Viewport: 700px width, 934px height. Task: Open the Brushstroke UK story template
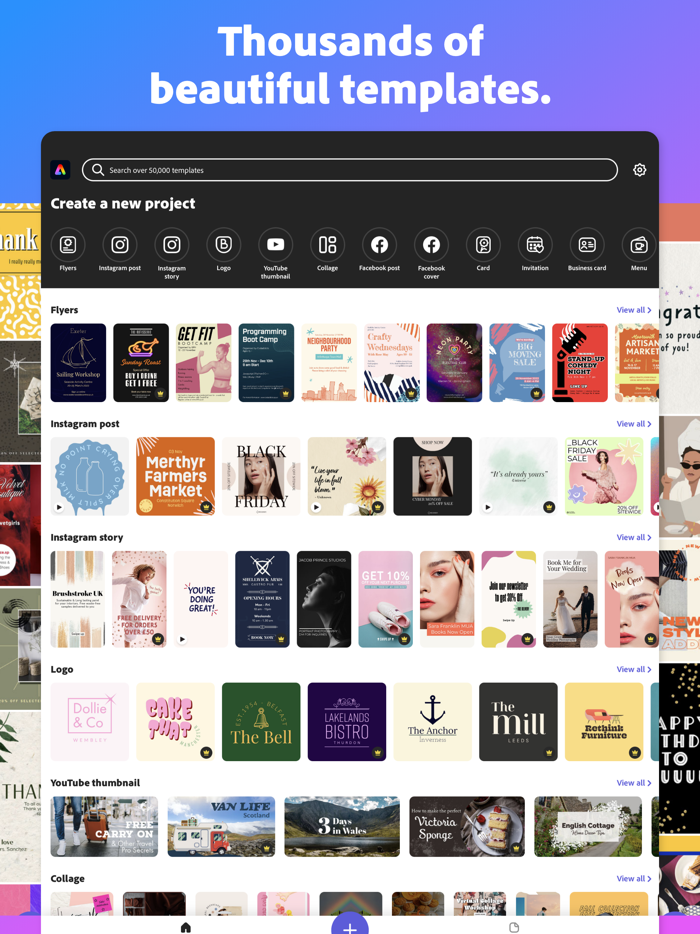[x=78, y=599]
